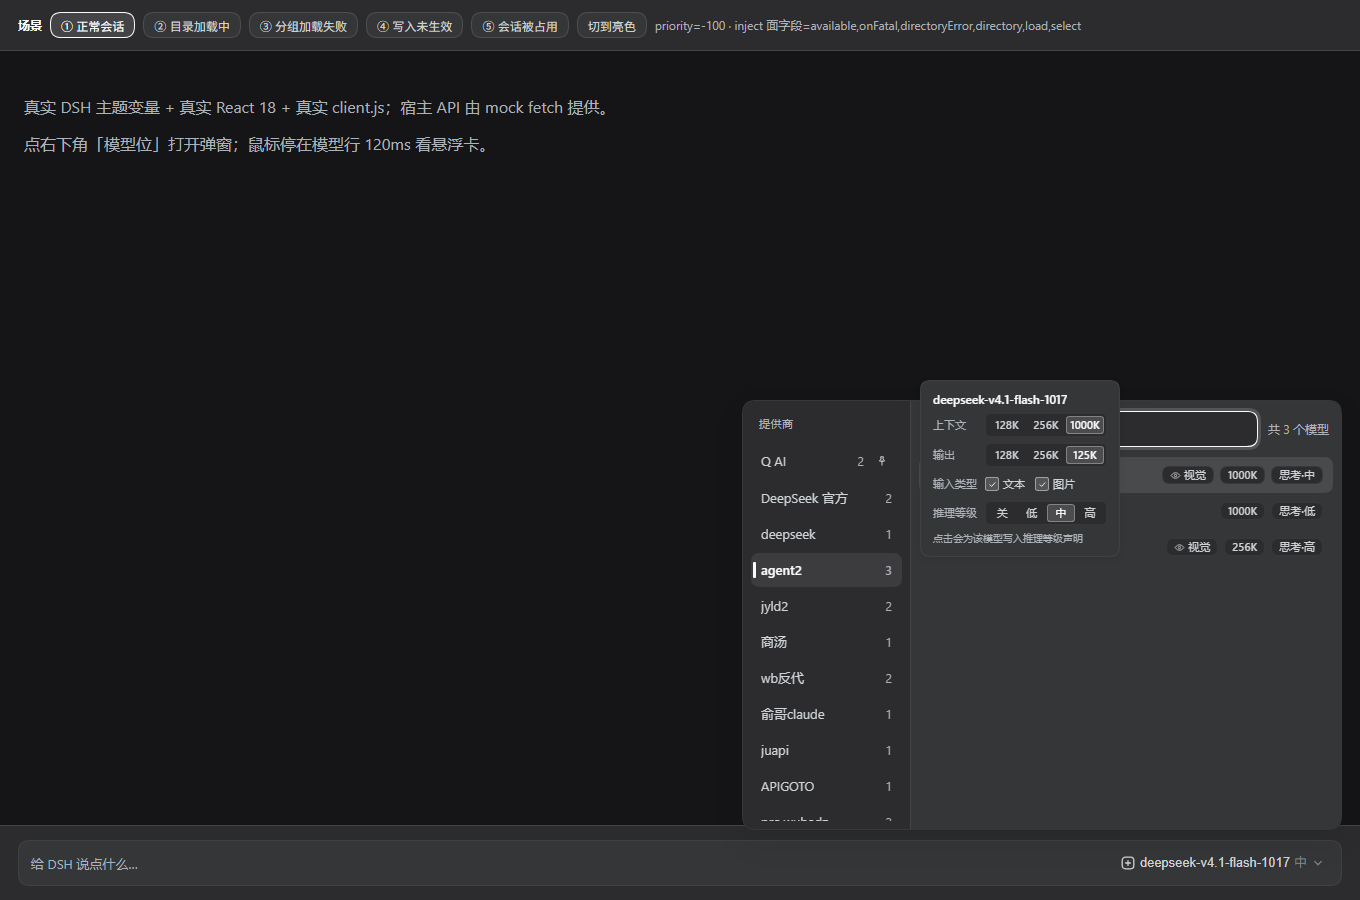Screen dimensions: 1360x900
Task: Click the 256K badge in model list
Action: [1245, 547]
